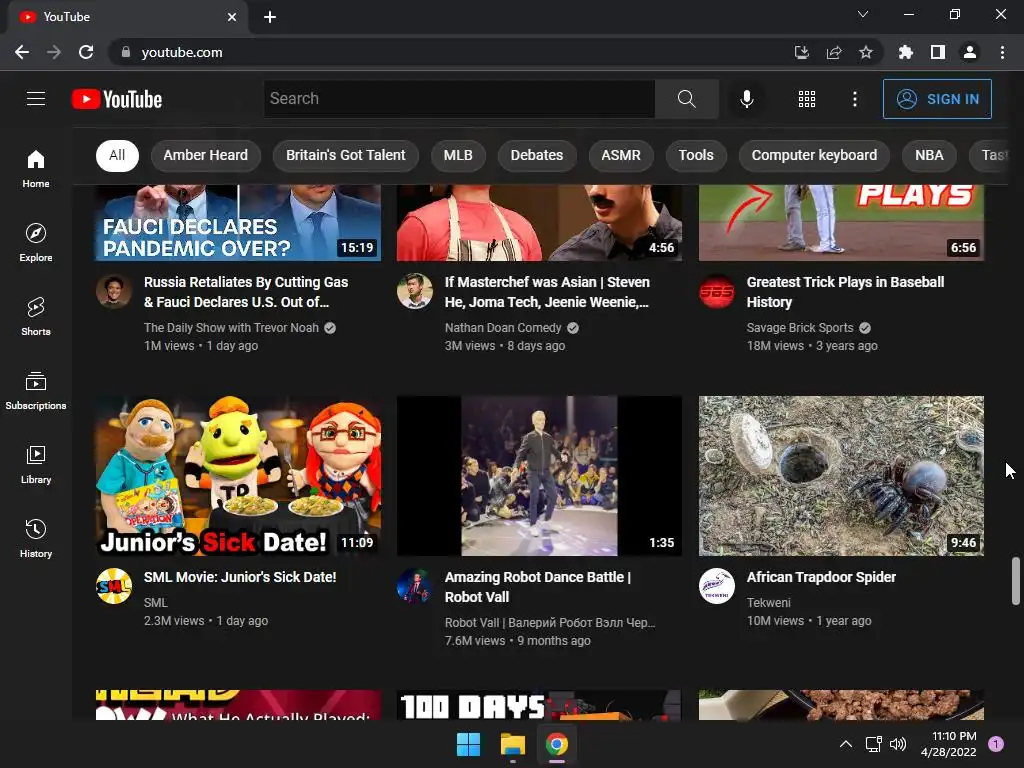This screenshot has width=1024, height=768.
Task: Click the 100 DAYS video thumbnail
Action: 539,705
